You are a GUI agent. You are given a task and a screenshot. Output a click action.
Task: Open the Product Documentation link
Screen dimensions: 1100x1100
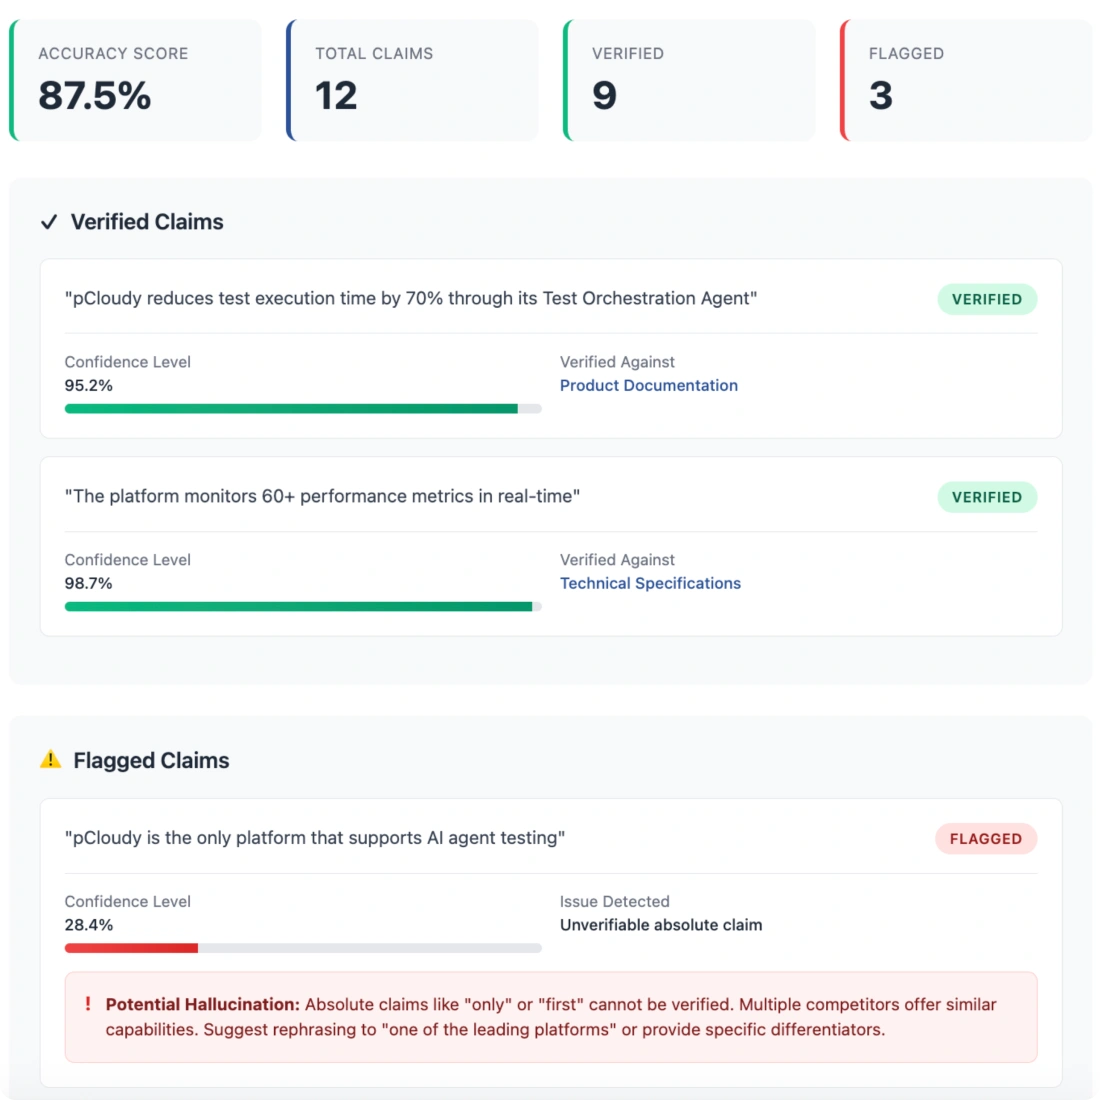[650, 385]
